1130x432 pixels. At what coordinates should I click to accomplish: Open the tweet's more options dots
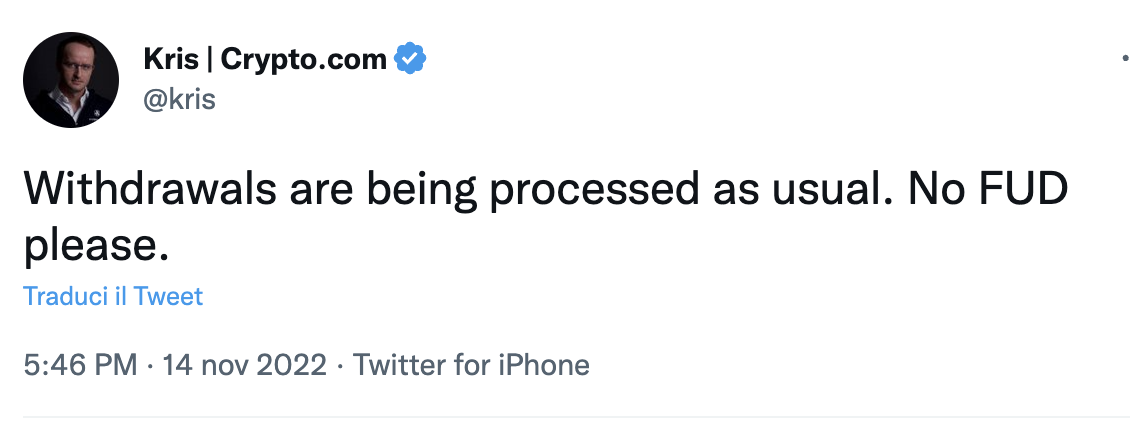click(1126, 60)
